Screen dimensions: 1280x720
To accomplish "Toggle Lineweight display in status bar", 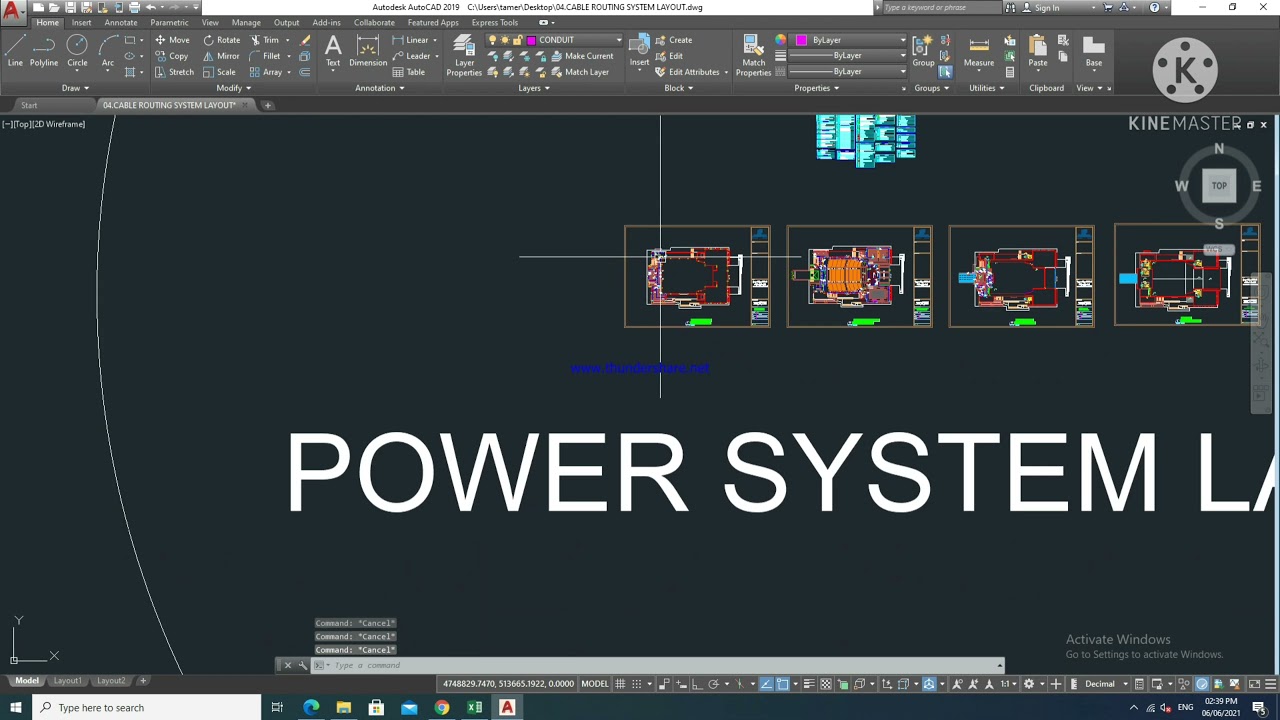I will 809,684.
